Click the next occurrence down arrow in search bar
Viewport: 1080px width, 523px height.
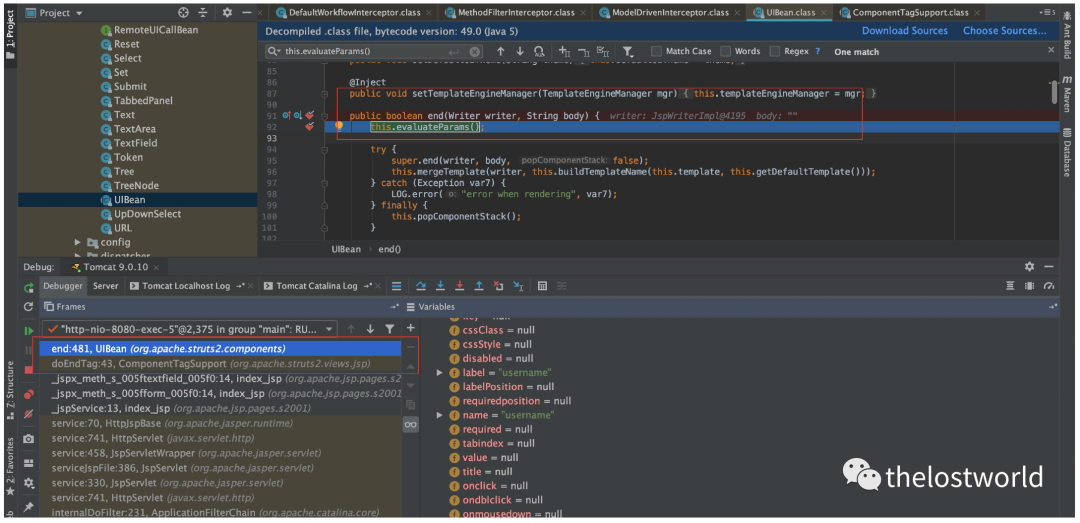coord(519,51)
